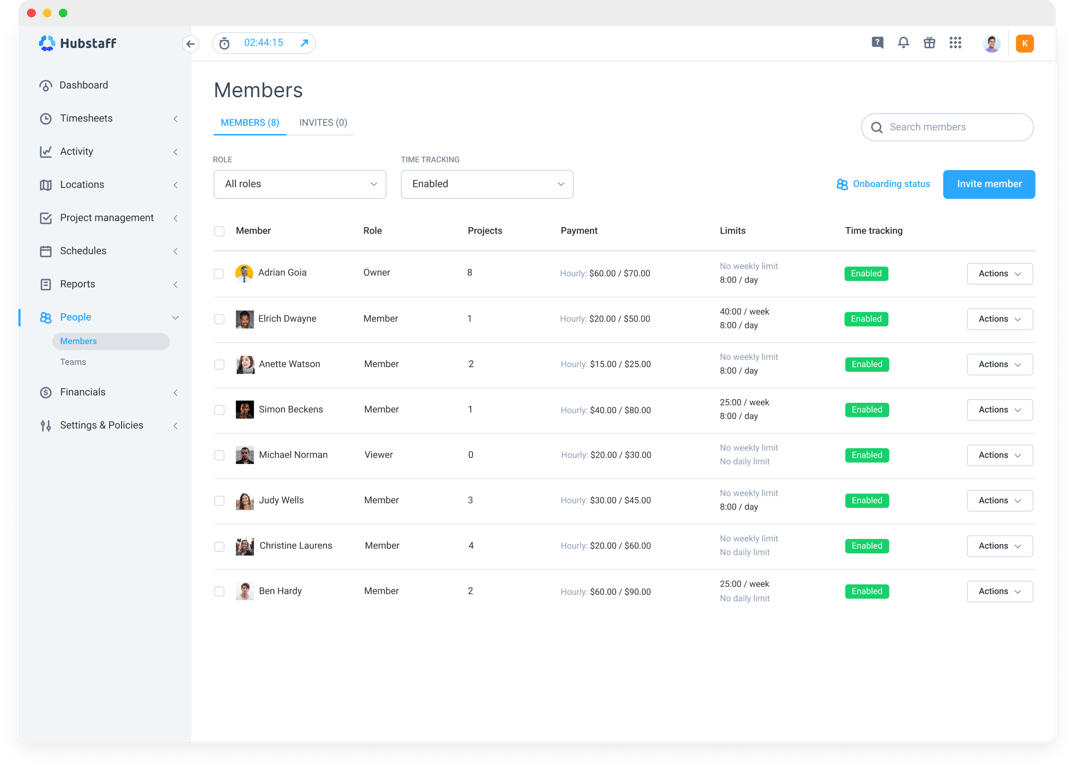
Task: Collapse sidebar with the back arrow button
Action: coord(190,44)
